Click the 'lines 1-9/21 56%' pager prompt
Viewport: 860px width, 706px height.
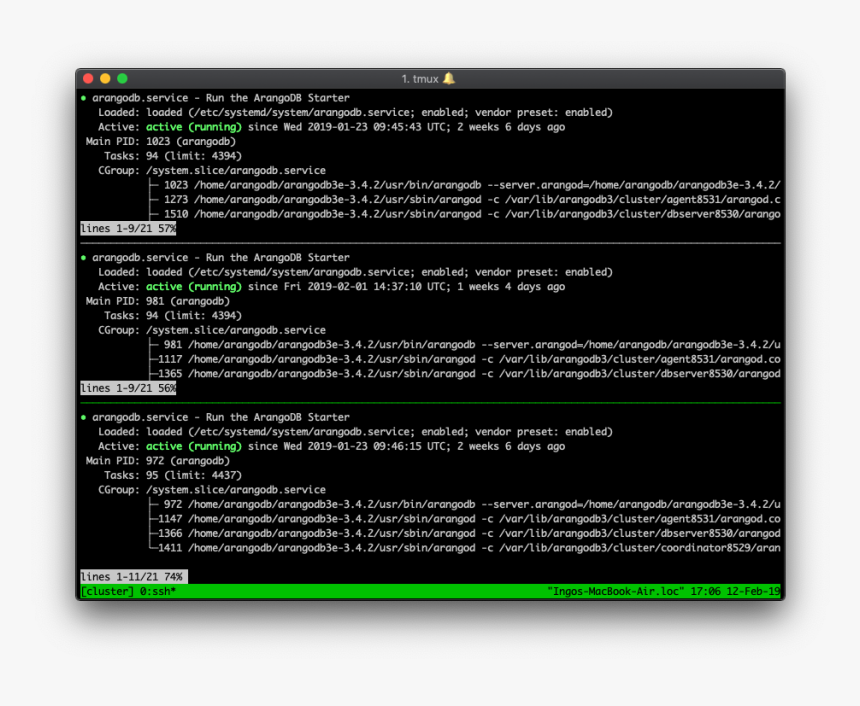tap(128, 388)
